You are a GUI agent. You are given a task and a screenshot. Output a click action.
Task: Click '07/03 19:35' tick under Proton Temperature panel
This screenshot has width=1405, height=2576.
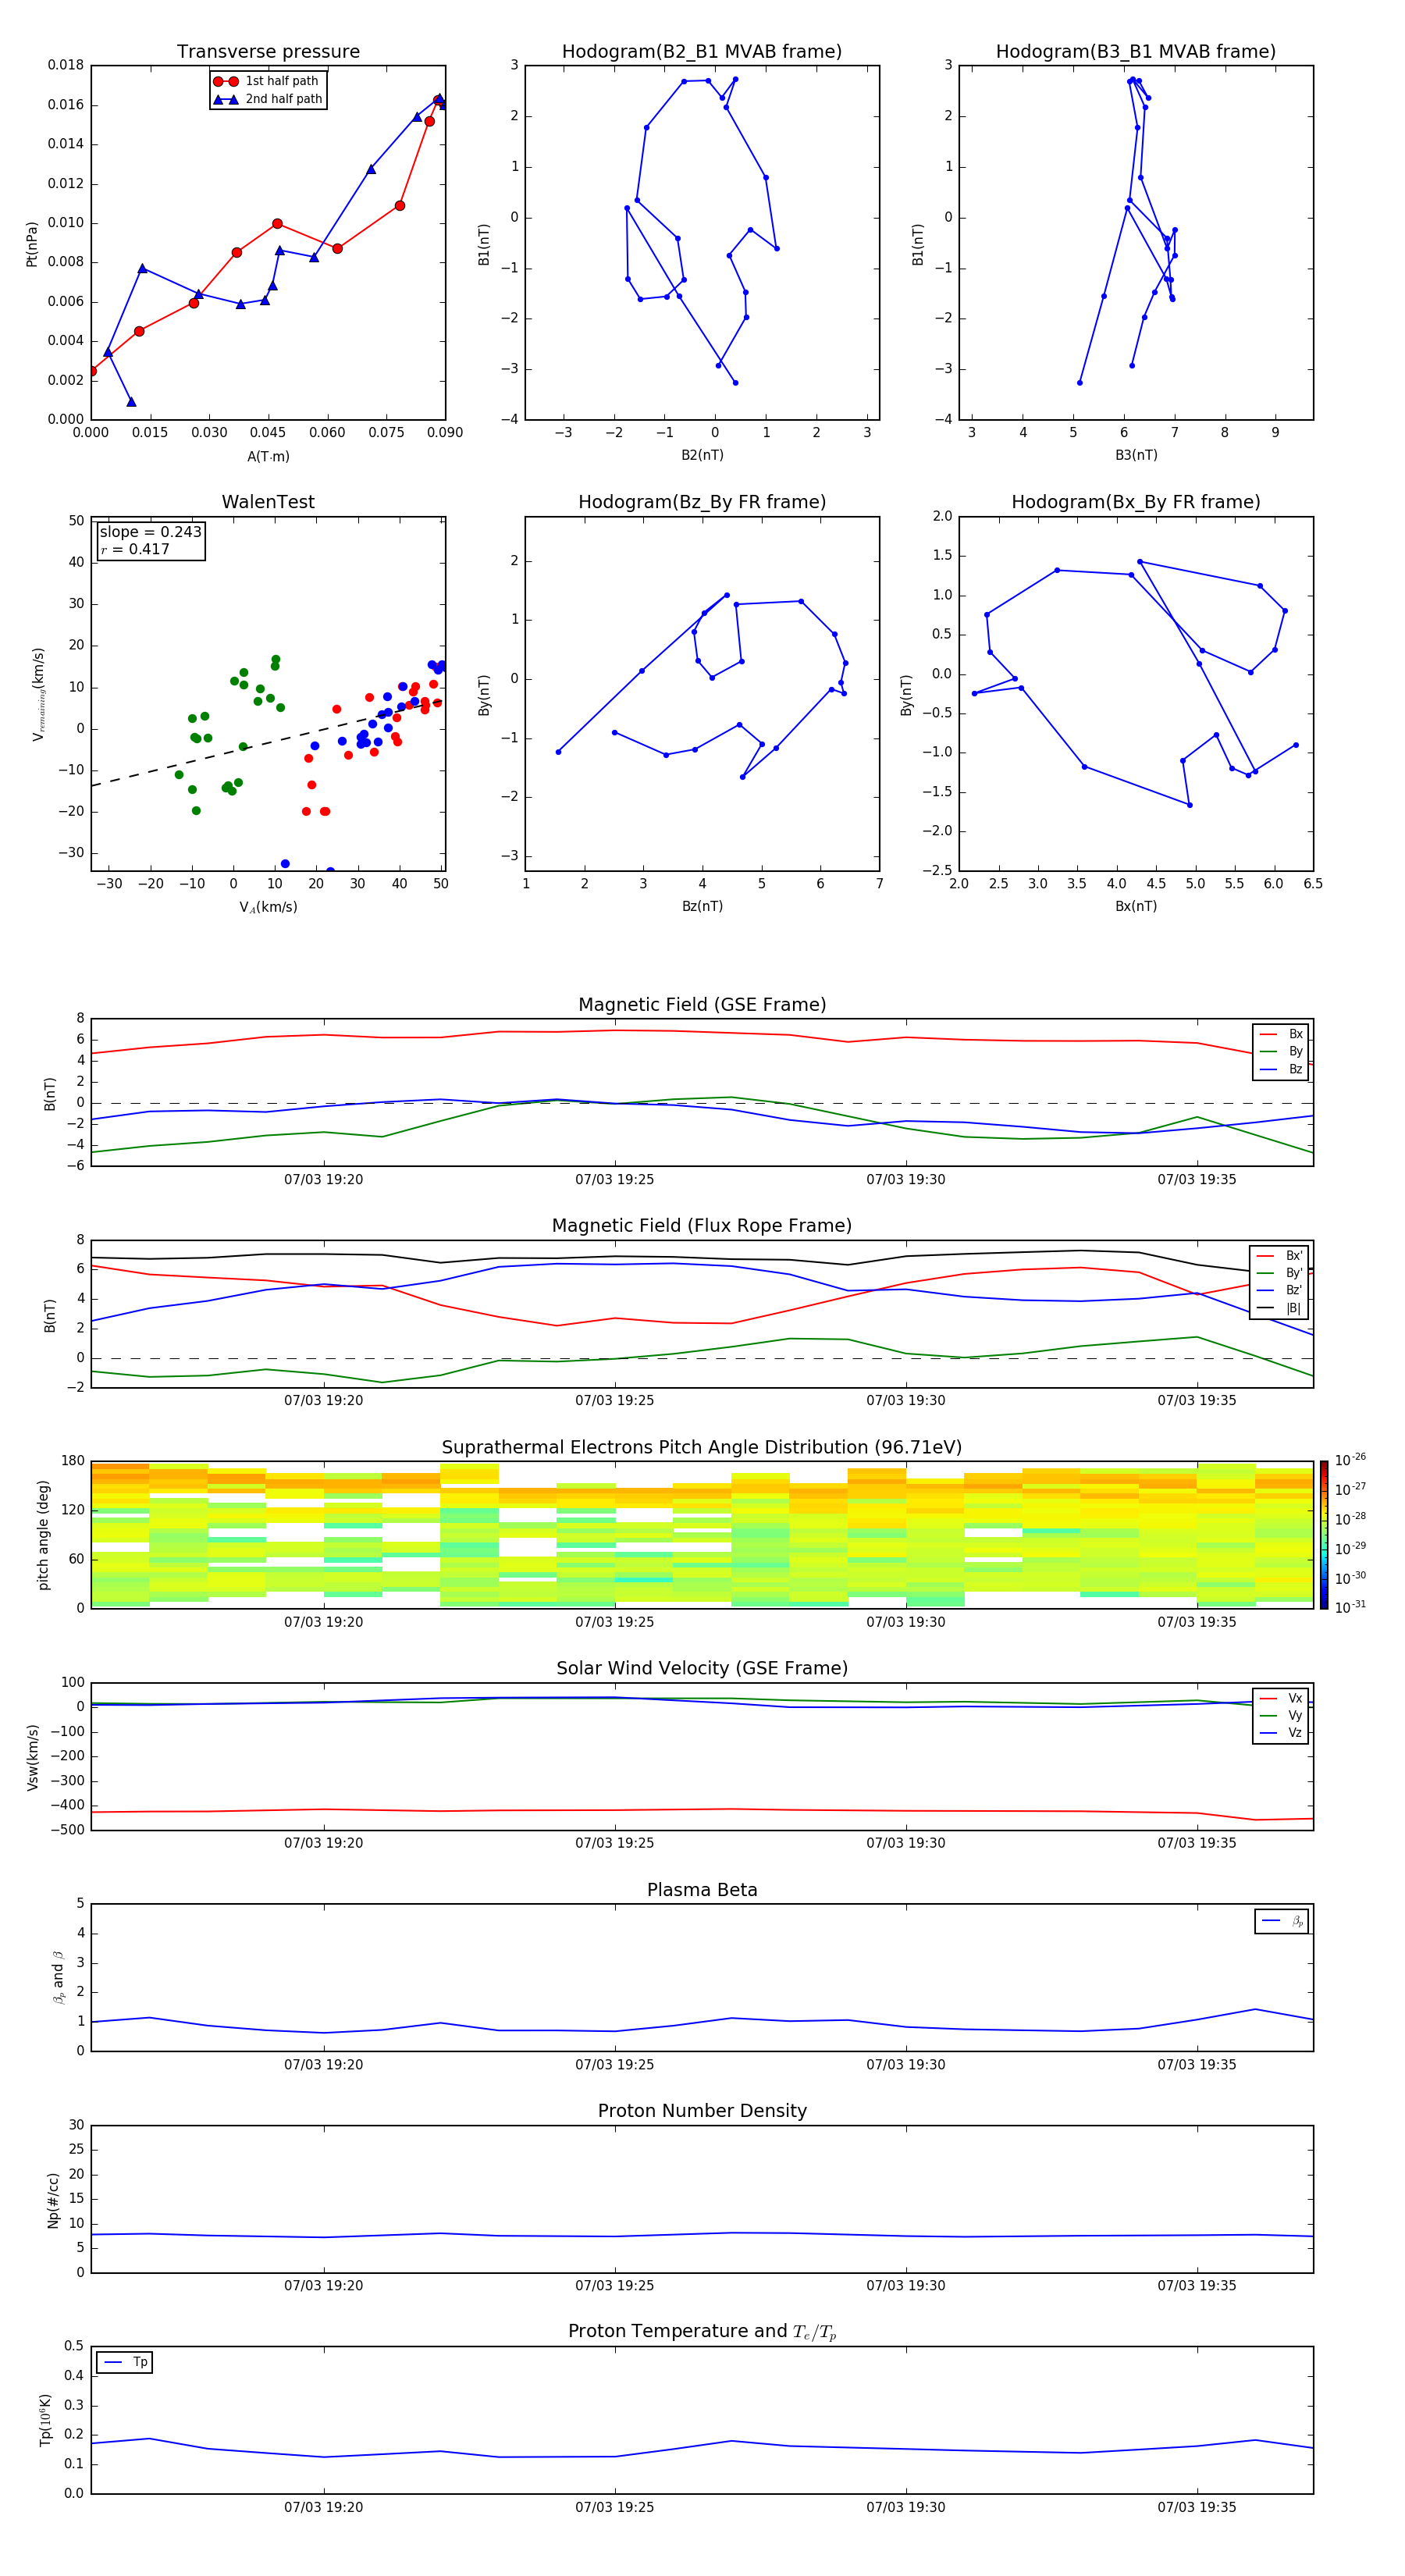click(1196, 2507)
